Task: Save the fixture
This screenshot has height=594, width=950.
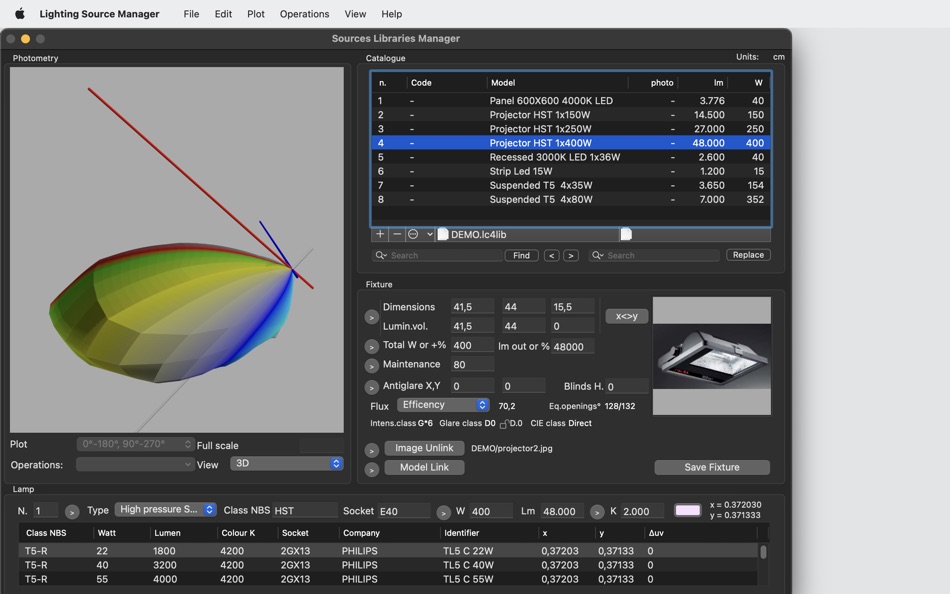Action: pyautogui.click(x=712, y=467)
